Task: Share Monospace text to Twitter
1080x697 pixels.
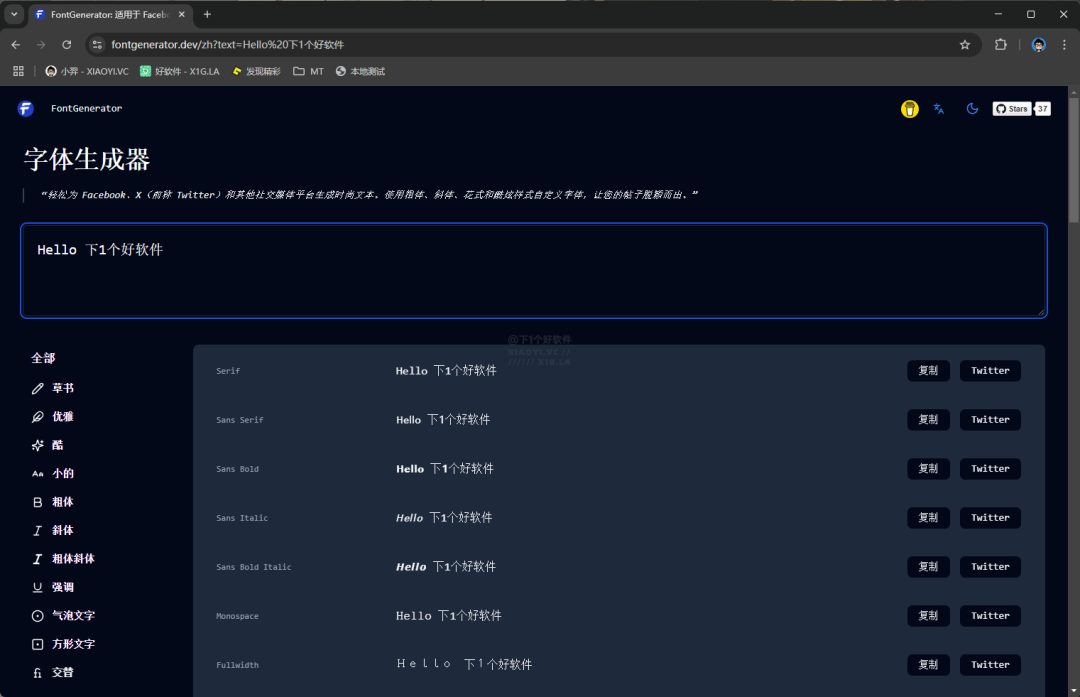Action: pos(990,616)
